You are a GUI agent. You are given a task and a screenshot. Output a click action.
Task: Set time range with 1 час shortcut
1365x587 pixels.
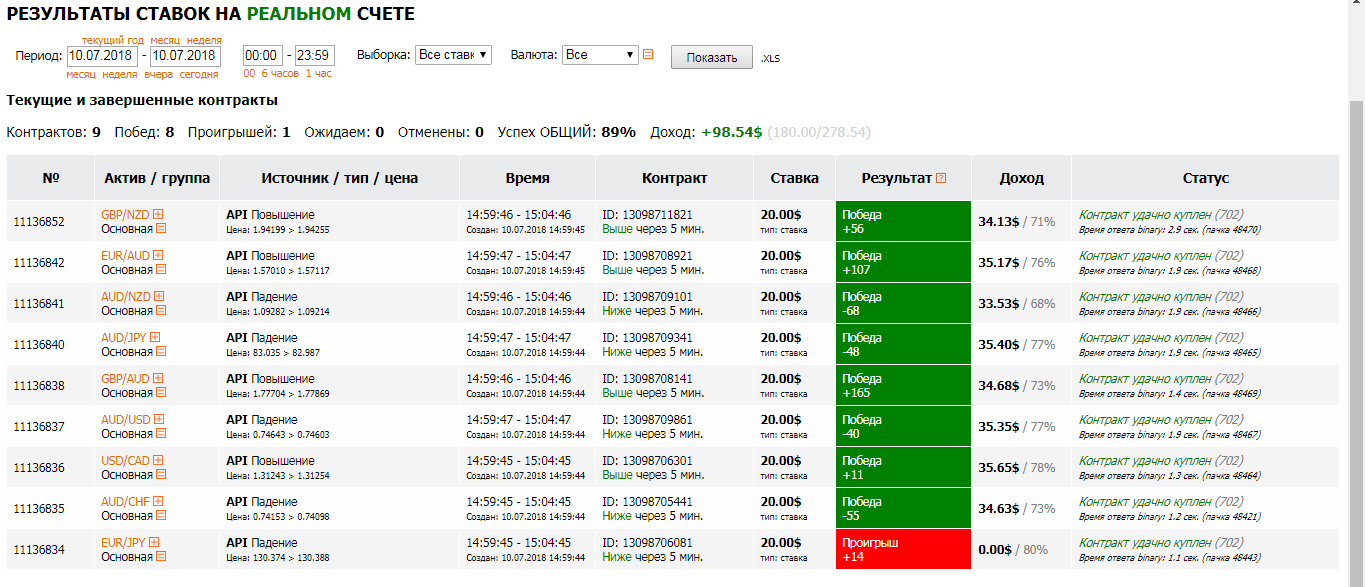click(x=319, y=74)
